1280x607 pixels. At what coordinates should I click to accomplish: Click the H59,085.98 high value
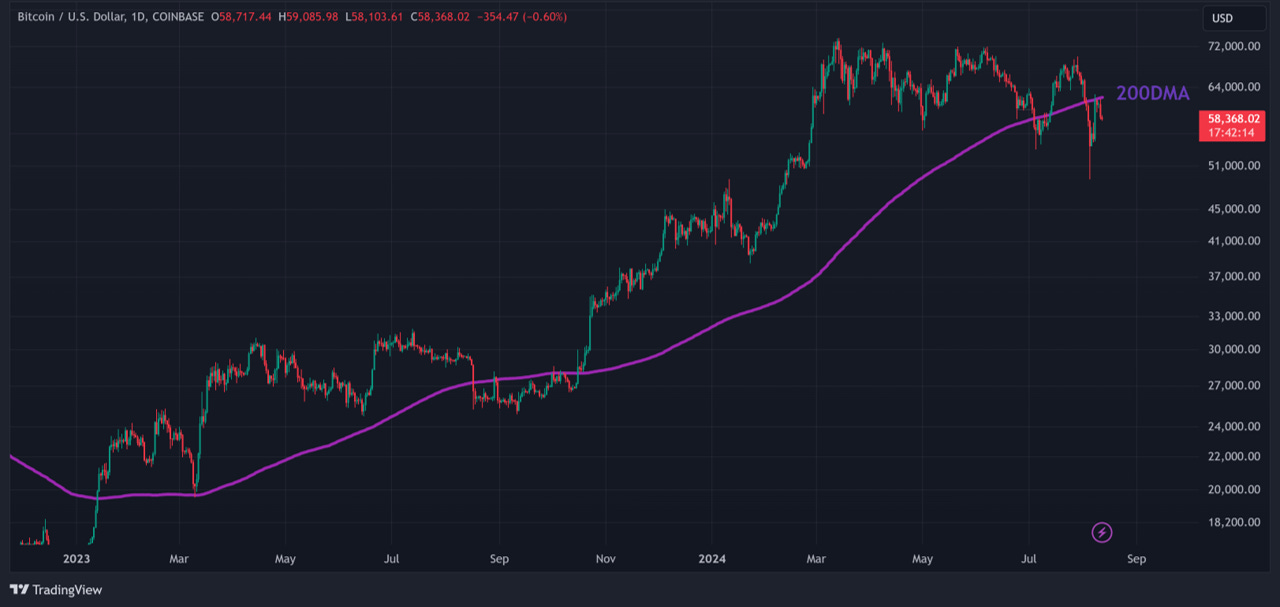pyautogui.click(x=307, y=17)
